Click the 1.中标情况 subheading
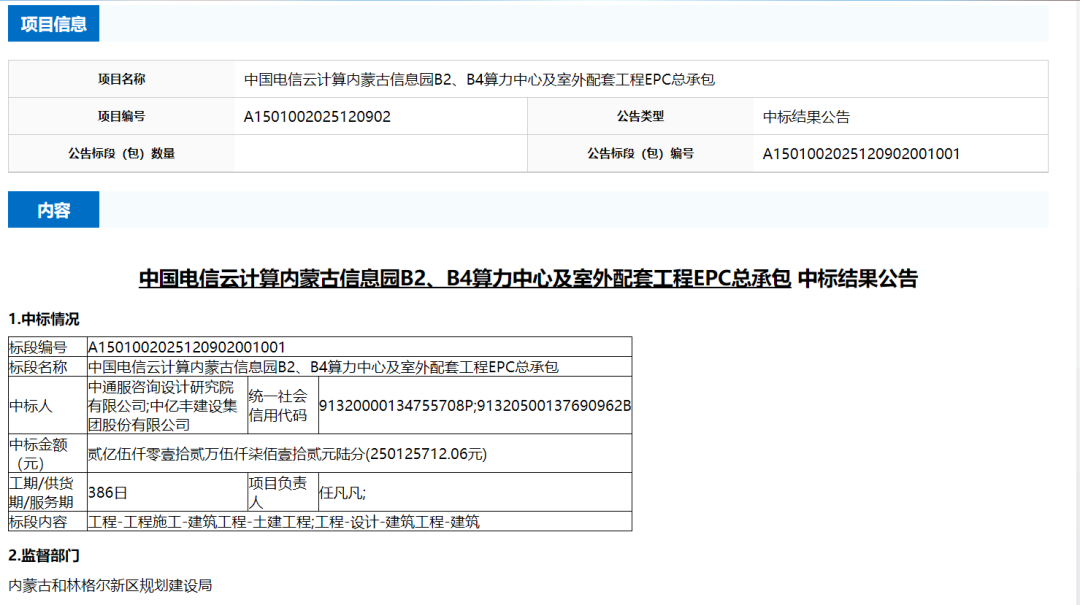1080x605 pixels. pyautogui.click(x=43, y=319)
